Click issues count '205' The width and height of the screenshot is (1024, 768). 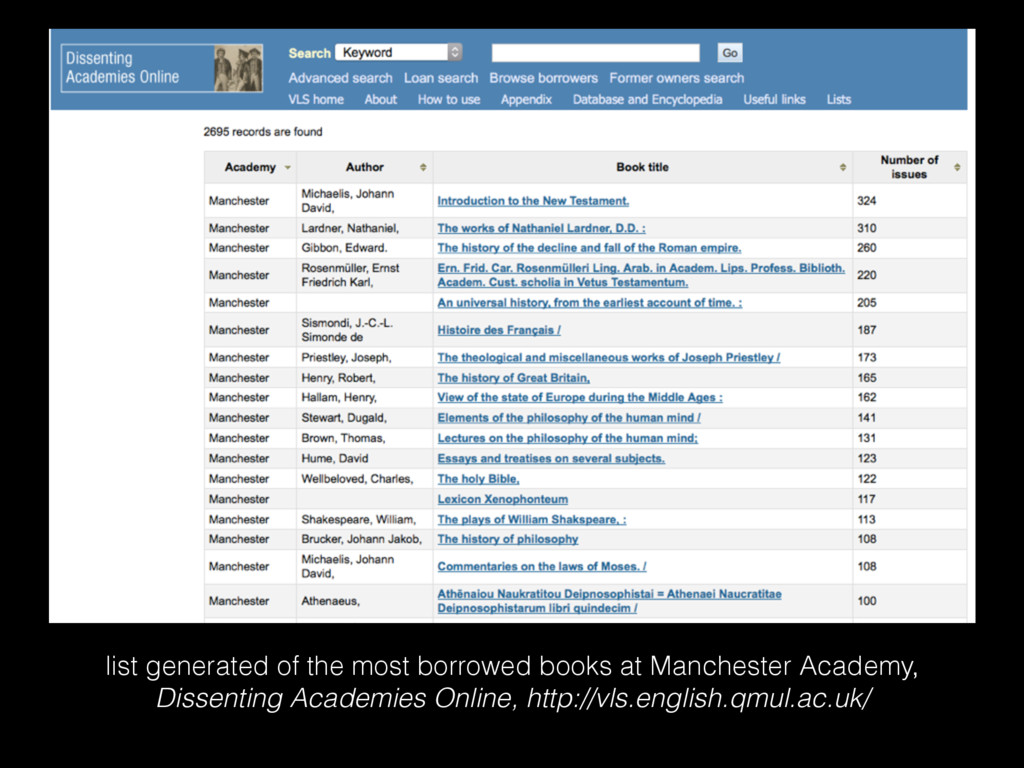tap(867, 303)
